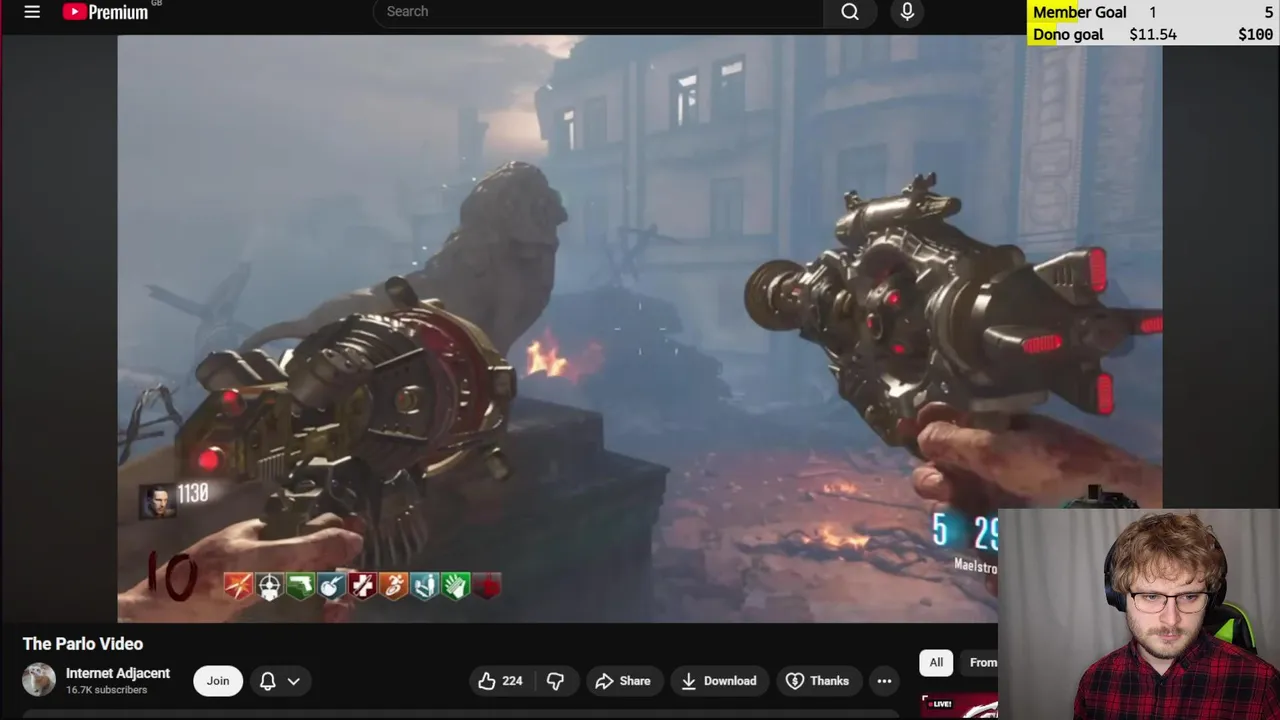Viewport: 1280px width, 720px height.
Task: Open the YouTube hamburger guide menu
Action: pos(32,12)
